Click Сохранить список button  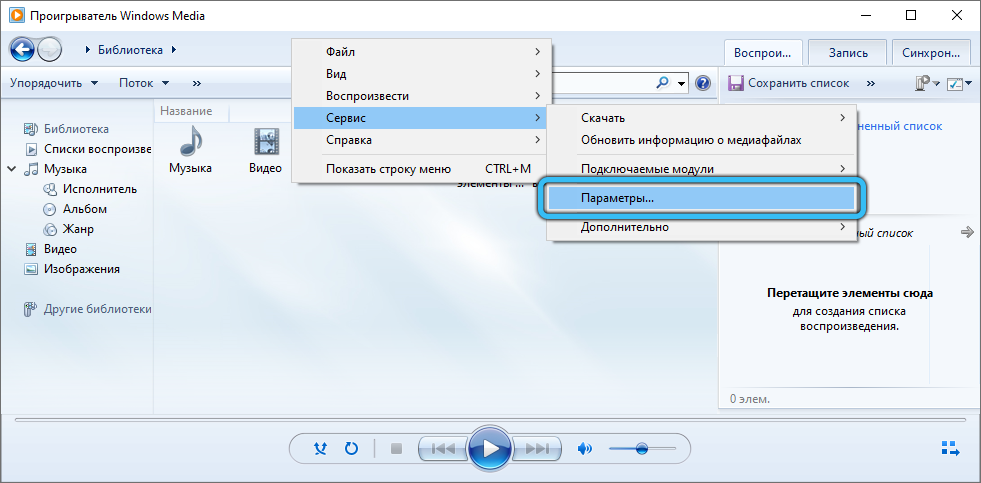788,83
